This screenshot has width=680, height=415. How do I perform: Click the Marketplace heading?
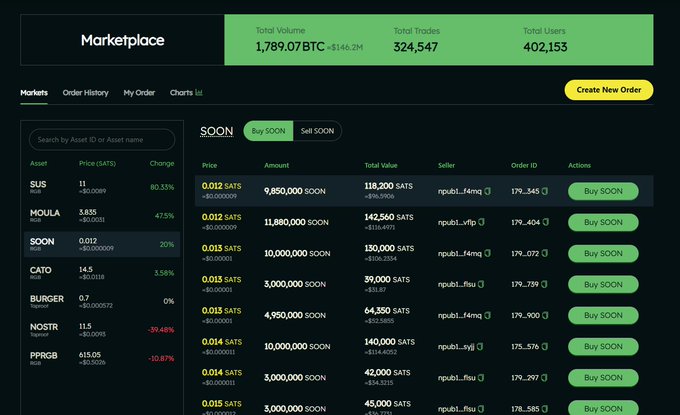(x=122, y=40)
